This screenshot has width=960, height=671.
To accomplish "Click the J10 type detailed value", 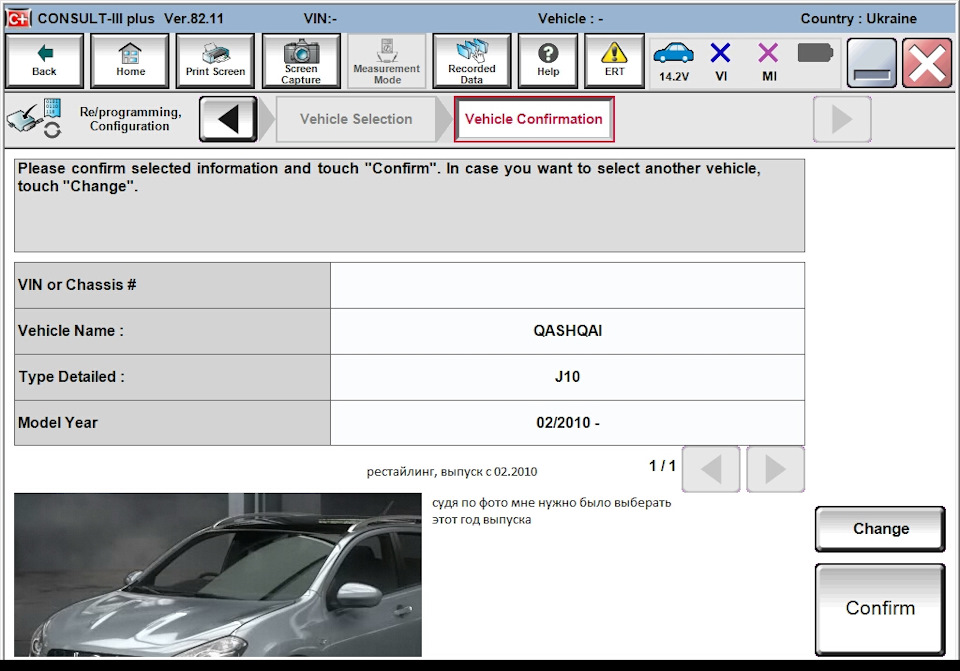I will click(x=567, y=377).
